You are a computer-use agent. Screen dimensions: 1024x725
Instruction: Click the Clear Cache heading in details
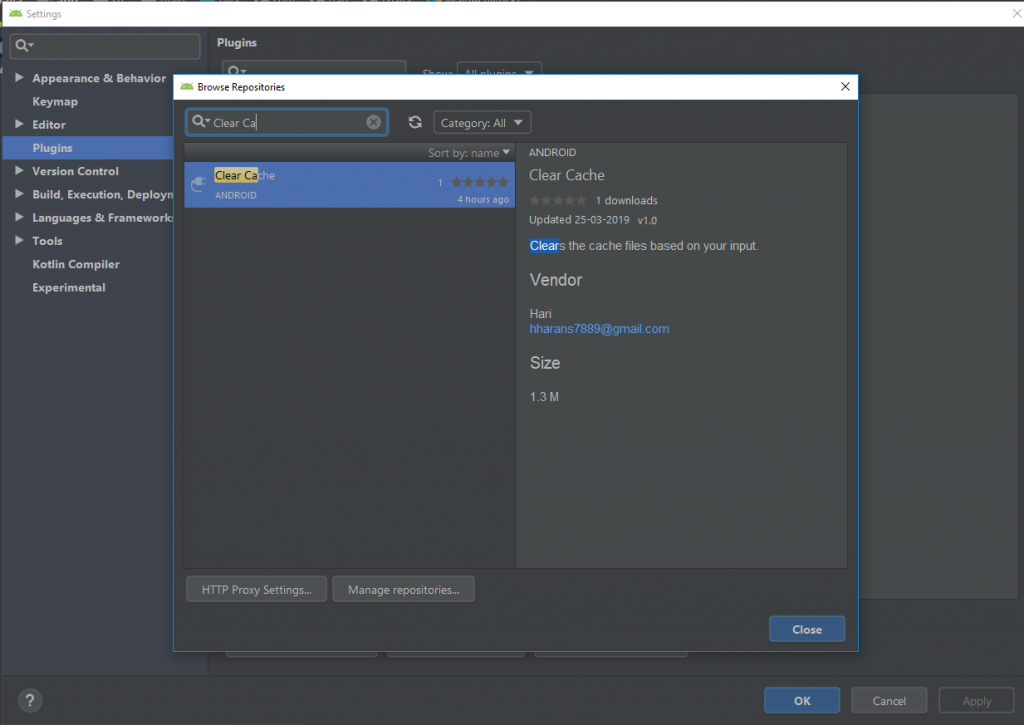click(x=566, y=175)
